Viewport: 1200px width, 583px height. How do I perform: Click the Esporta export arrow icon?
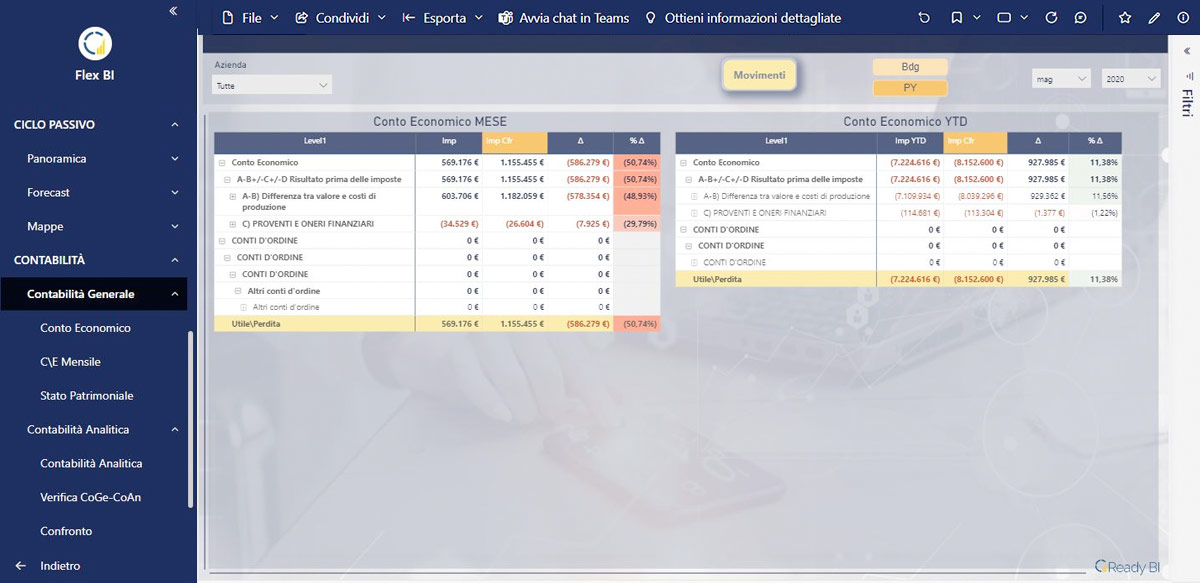[x=408, y=18]
